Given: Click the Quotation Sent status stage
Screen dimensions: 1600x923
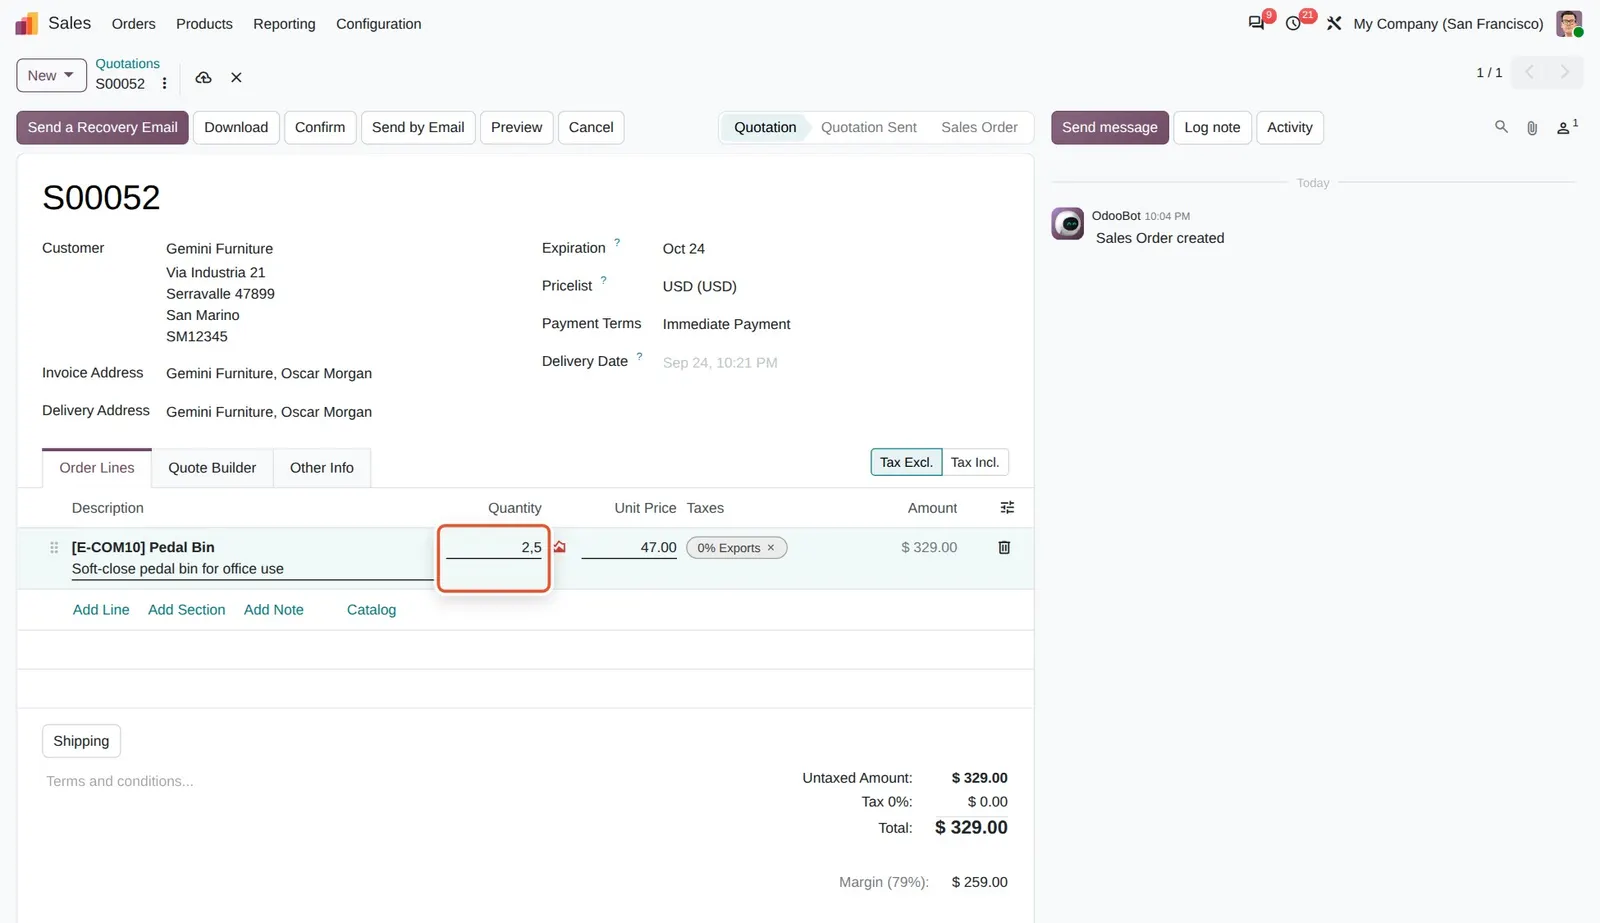Looking at the screenshot, I should tap(869, 127).
